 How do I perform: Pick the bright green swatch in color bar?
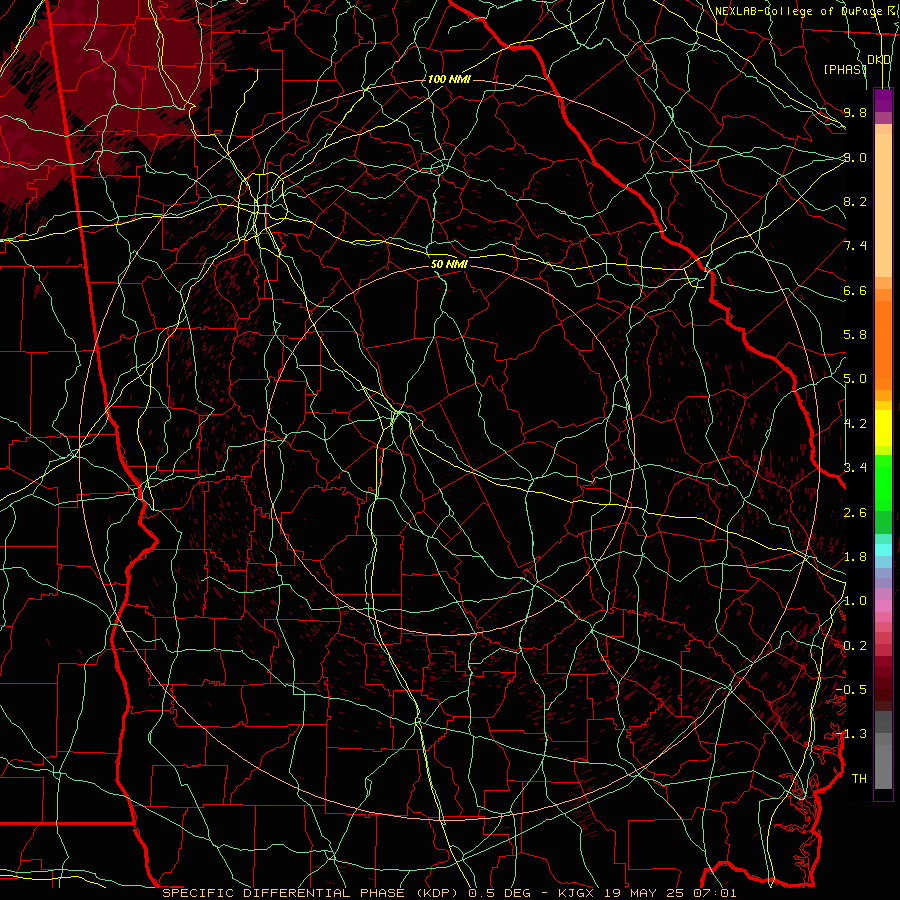(883, 484)
